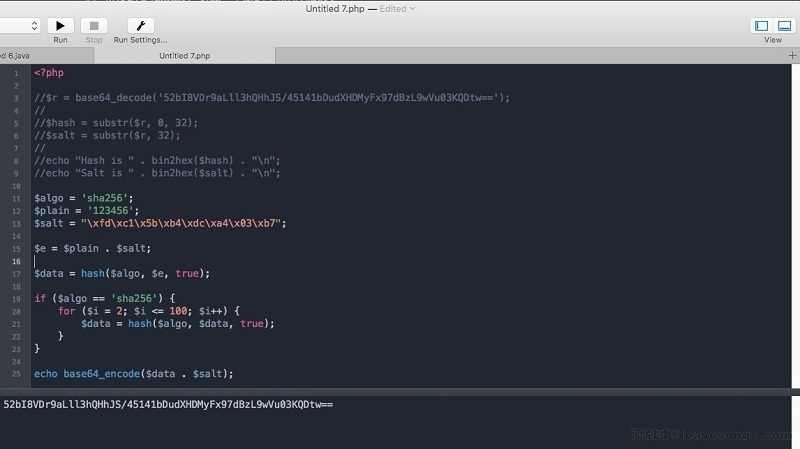
Task: Click the base64 output text in console
Action: point(167,404)
